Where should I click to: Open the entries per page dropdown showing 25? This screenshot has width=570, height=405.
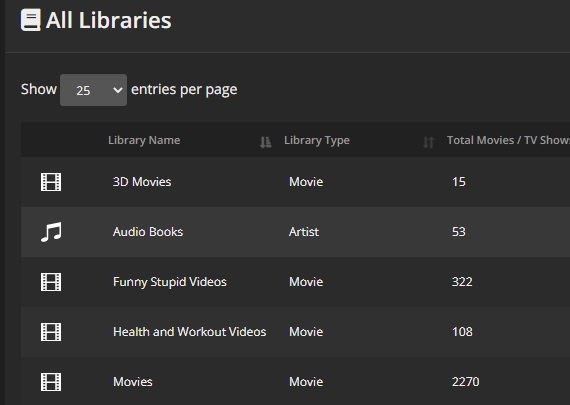tap(93, 90)
